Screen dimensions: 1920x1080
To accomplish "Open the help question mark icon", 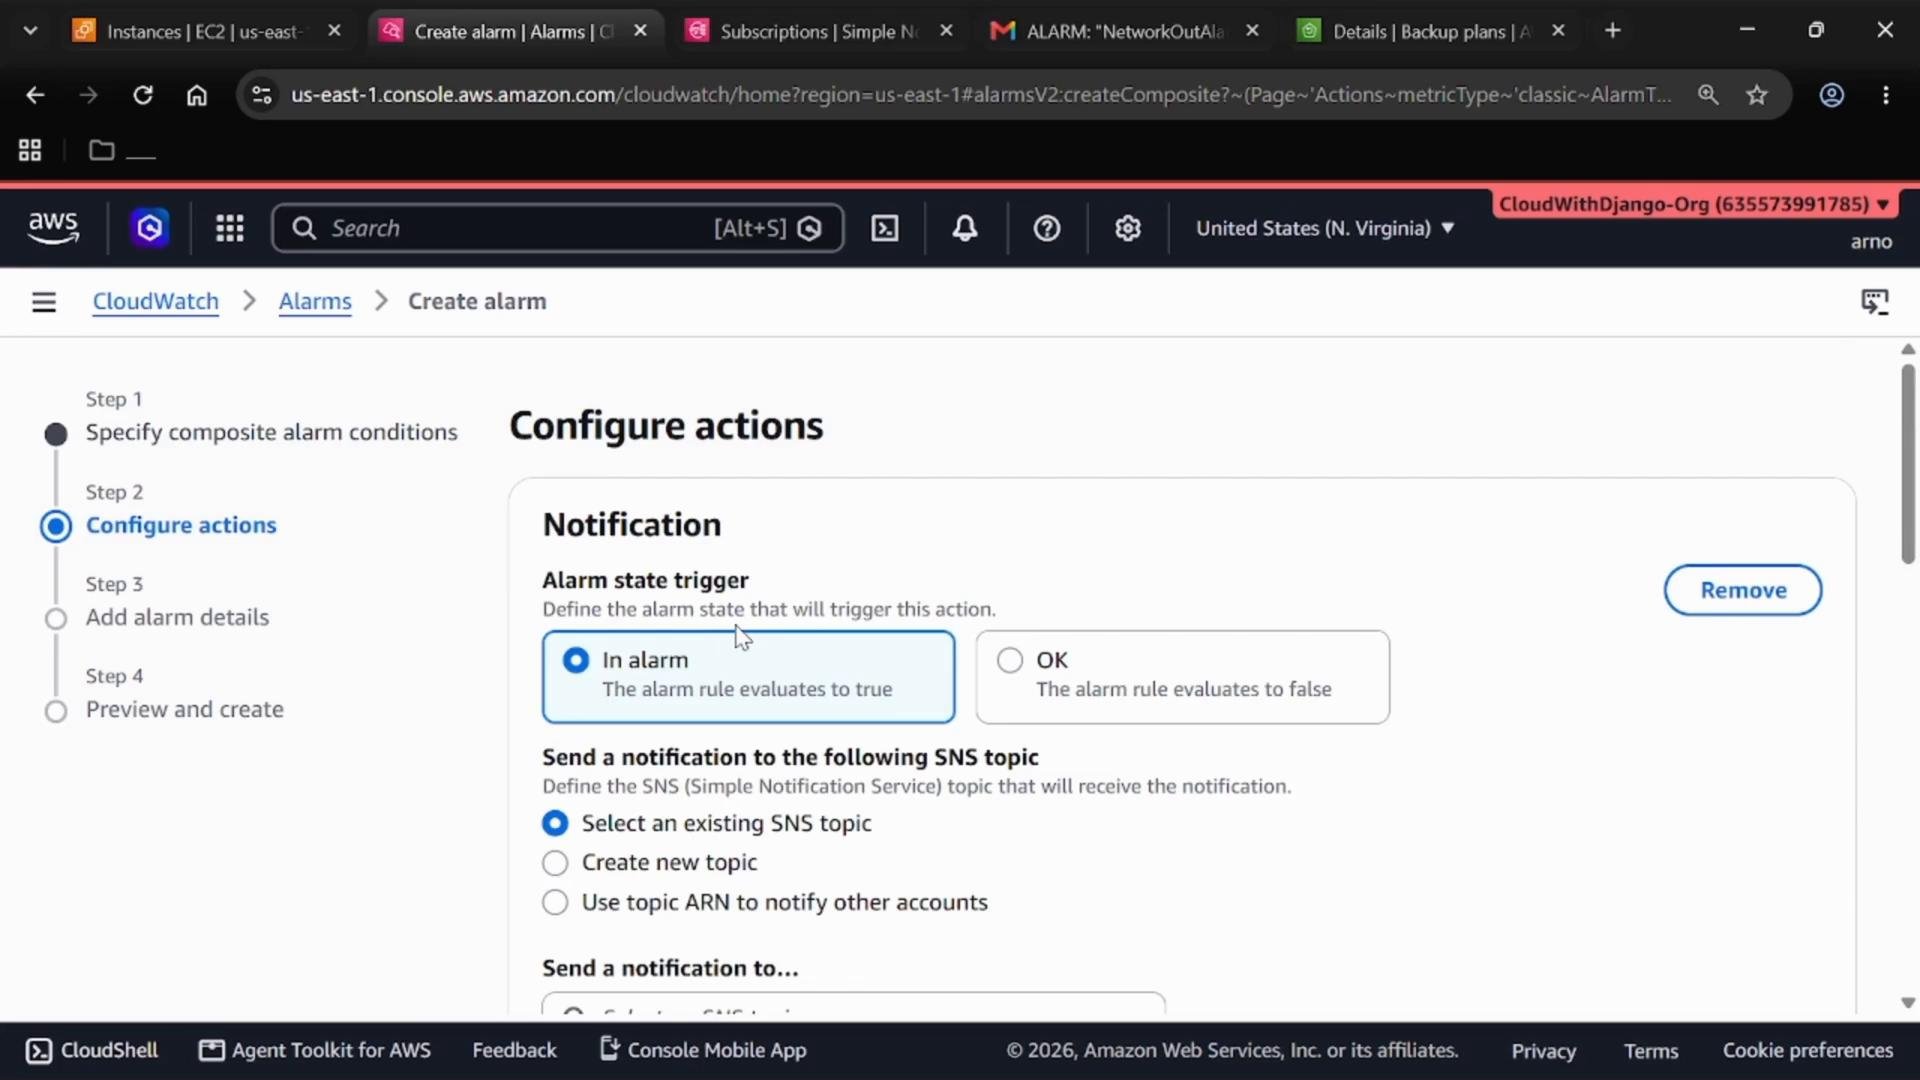I will (1047, 228).
